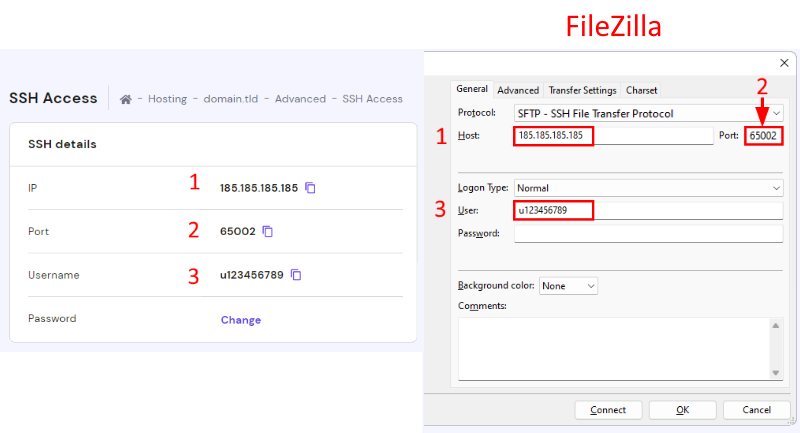Click the Comments box scrollbar down arrow
Image resolution: width=800 pixels, height=433 pixels.
click(776, 372)
